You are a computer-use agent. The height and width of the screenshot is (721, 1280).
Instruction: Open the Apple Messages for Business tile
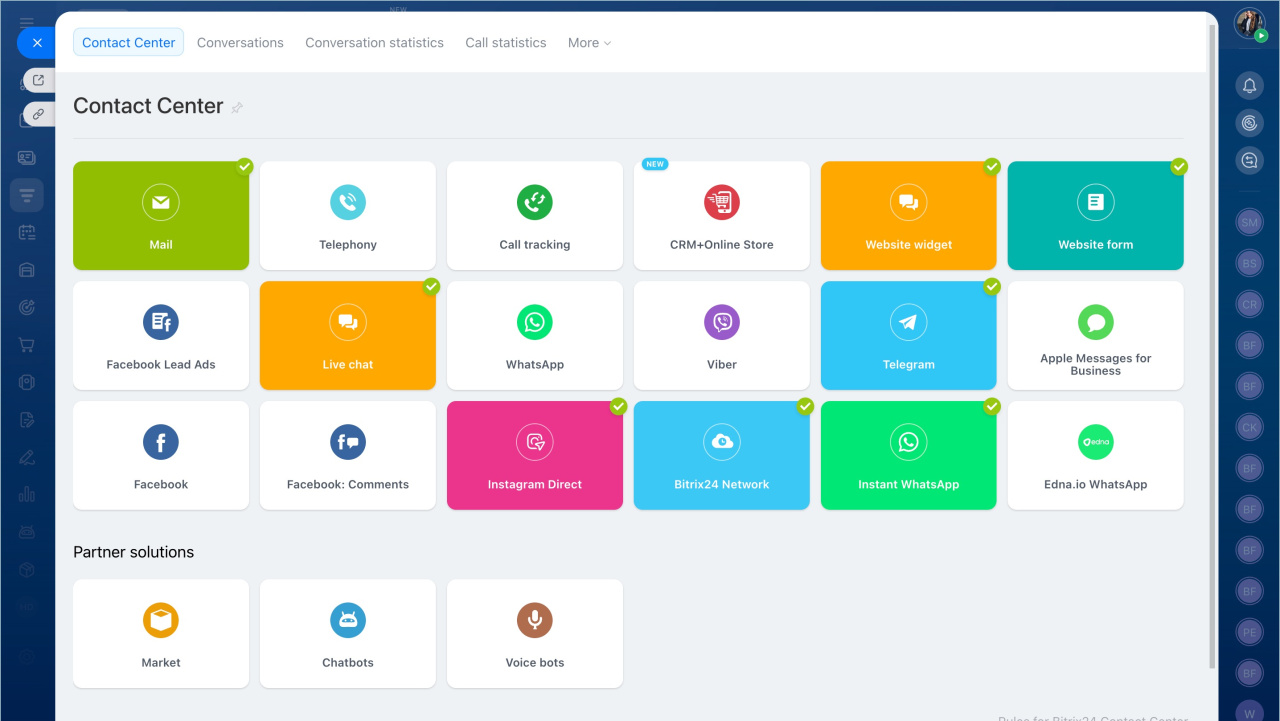coord(1095,336)
